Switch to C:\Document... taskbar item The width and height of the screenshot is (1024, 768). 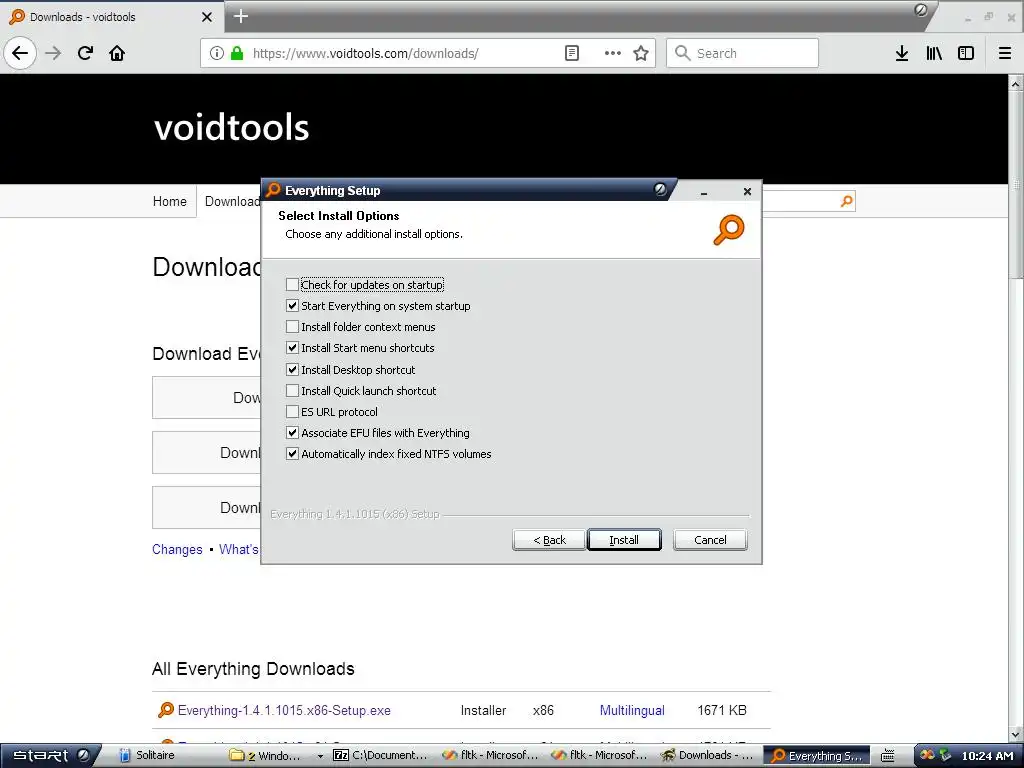click(381, 756)
